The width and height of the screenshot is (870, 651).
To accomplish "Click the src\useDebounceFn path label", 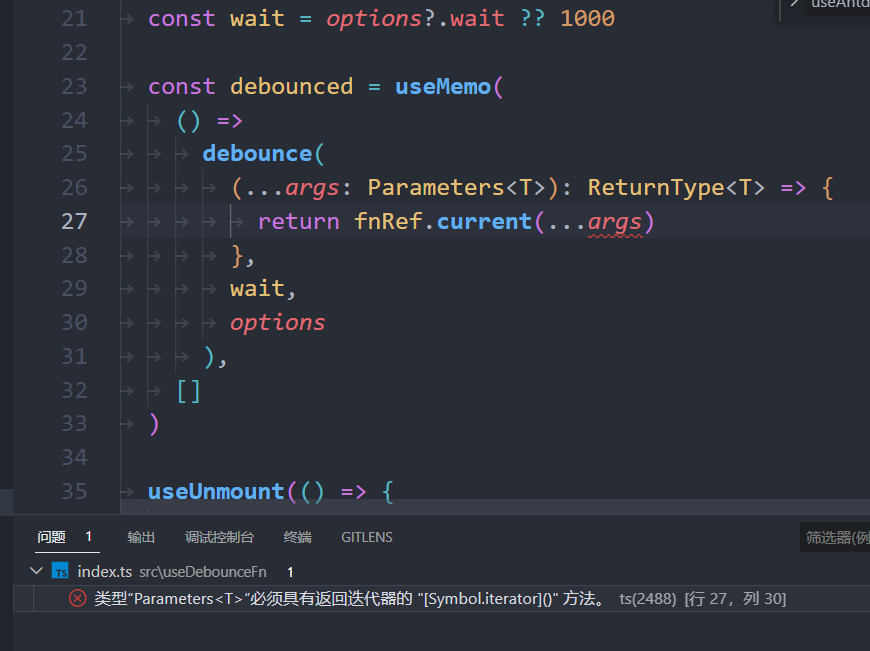I will [202, 571].
